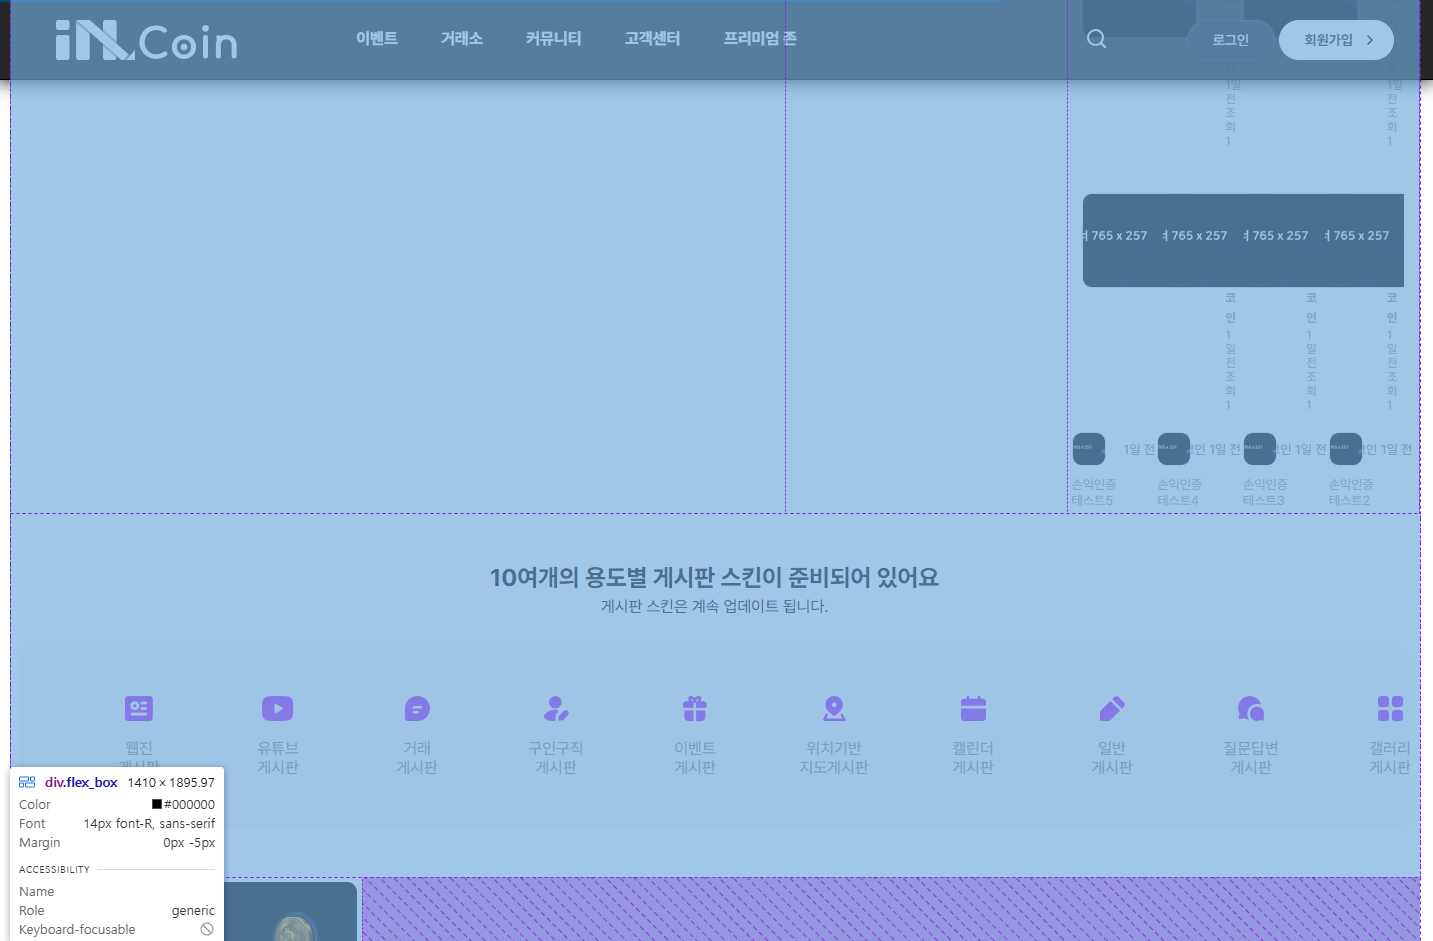This screenshot has height=941, width=1433.
Task: Select the 거래 게시판 chat icon
Action: pos(417,708)
